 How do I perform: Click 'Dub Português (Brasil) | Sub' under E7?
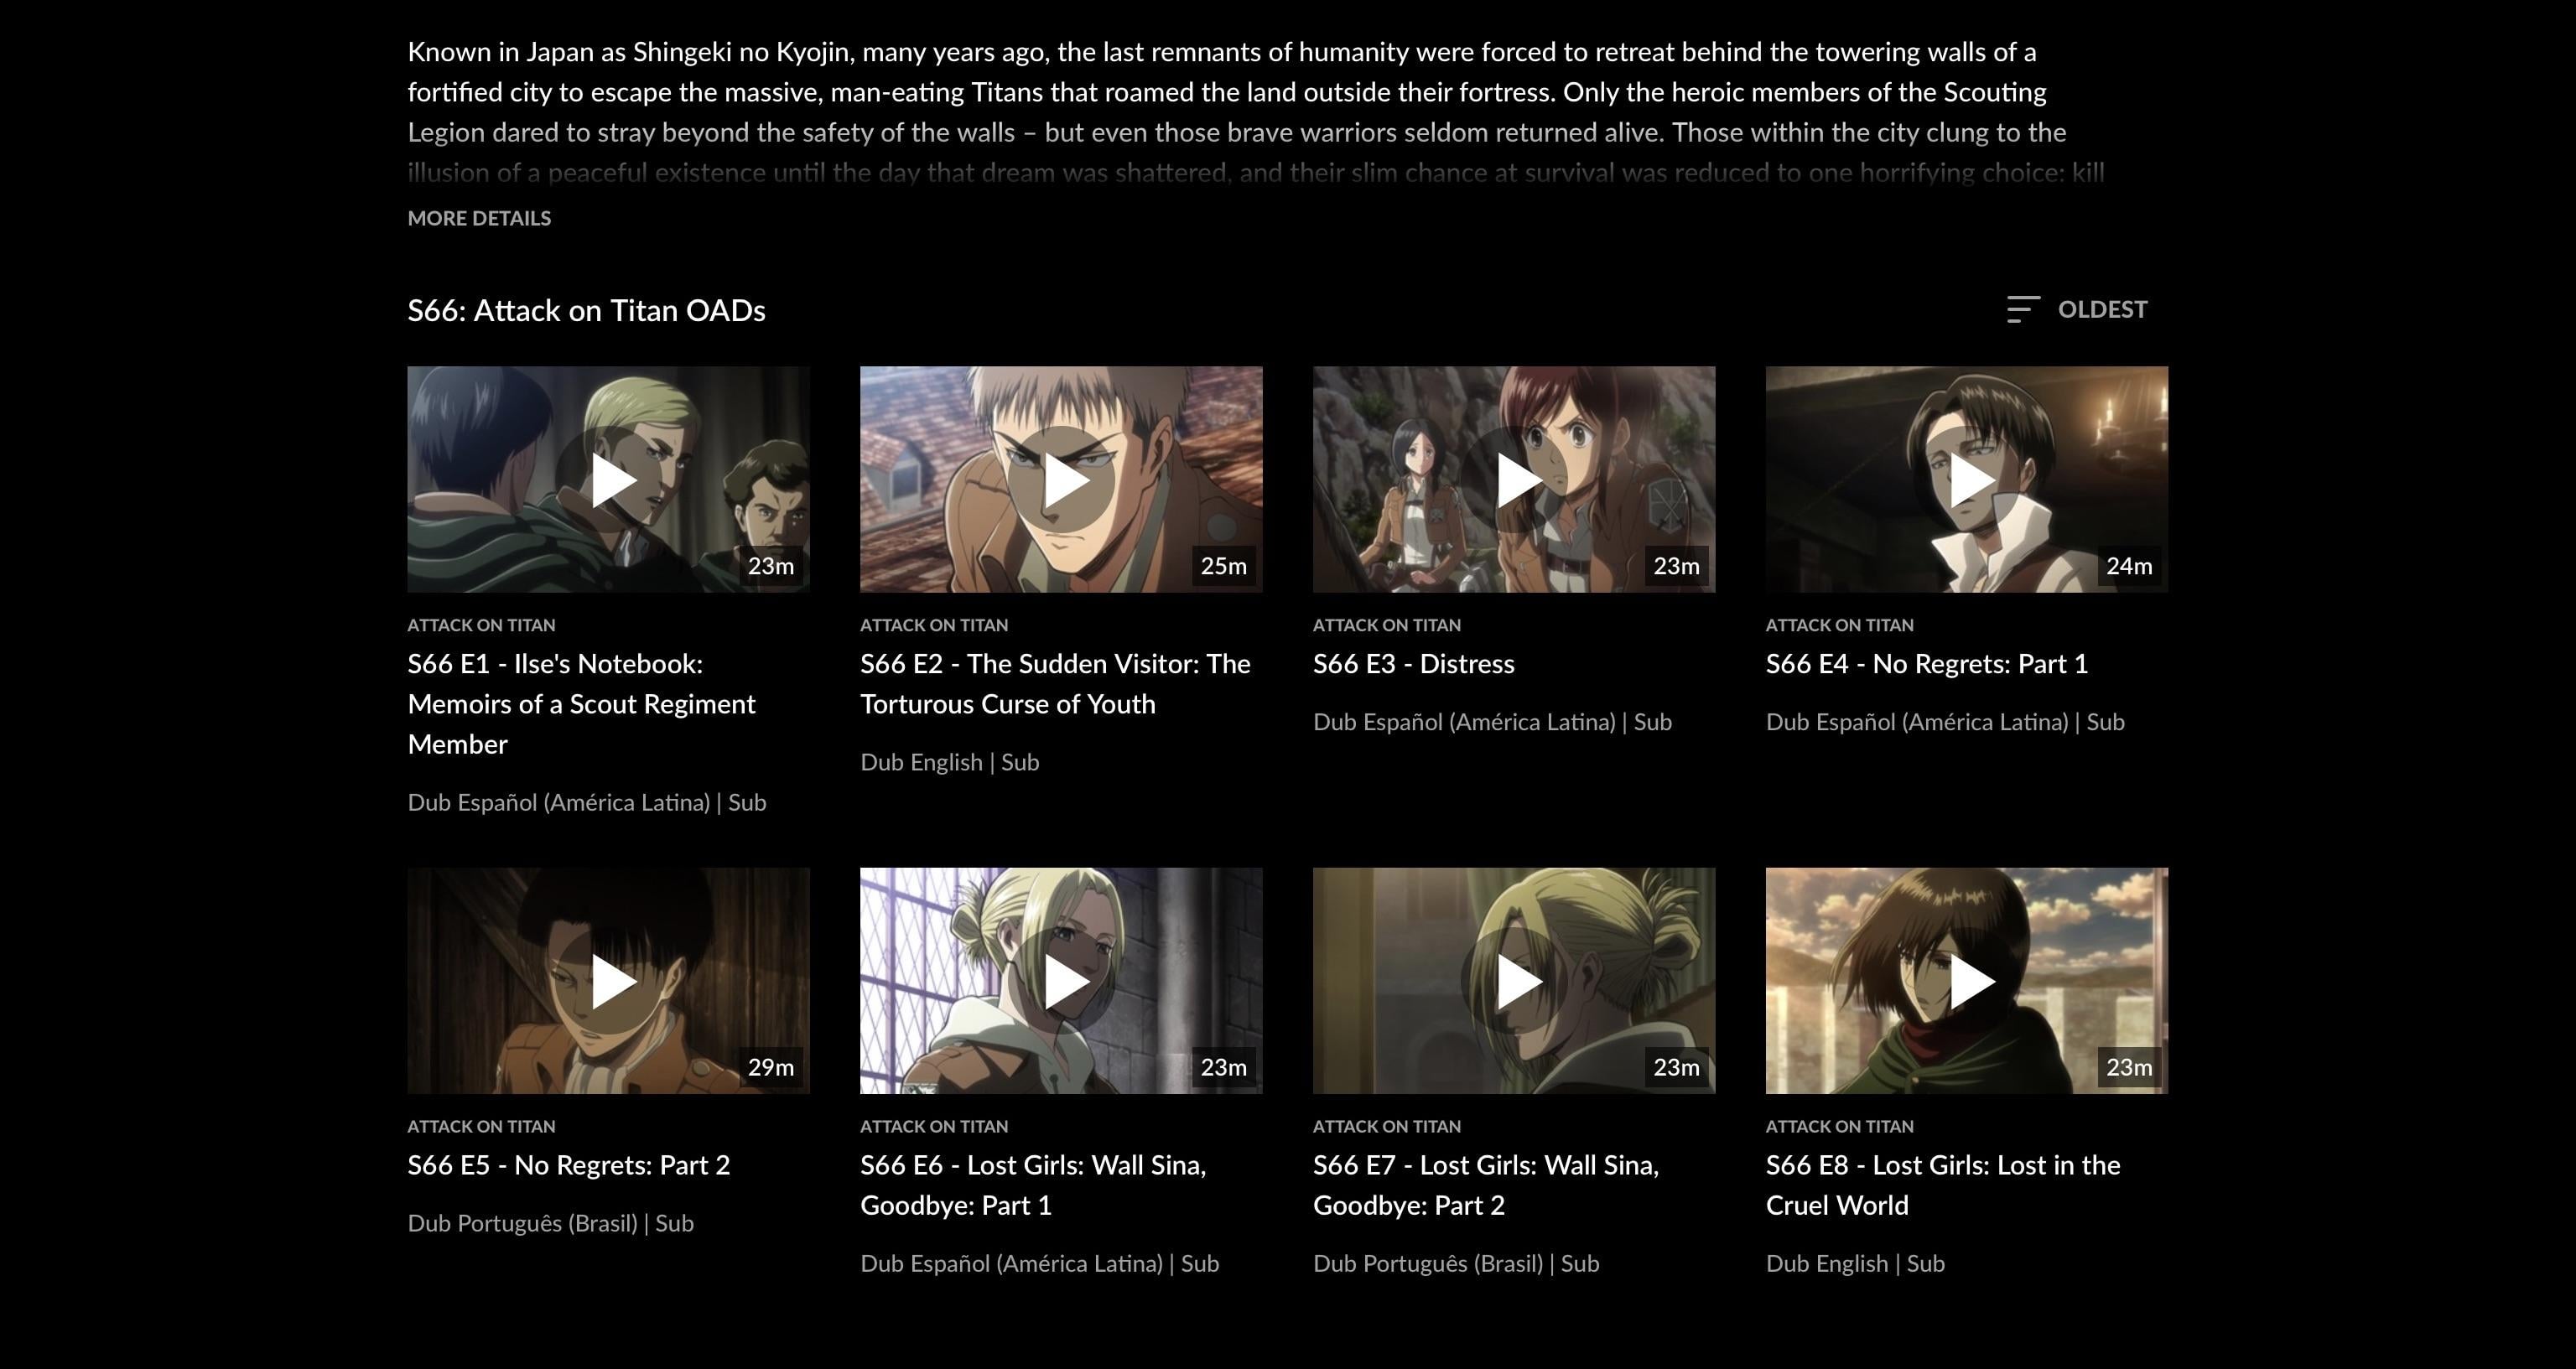click(x=1456, y=1263)
